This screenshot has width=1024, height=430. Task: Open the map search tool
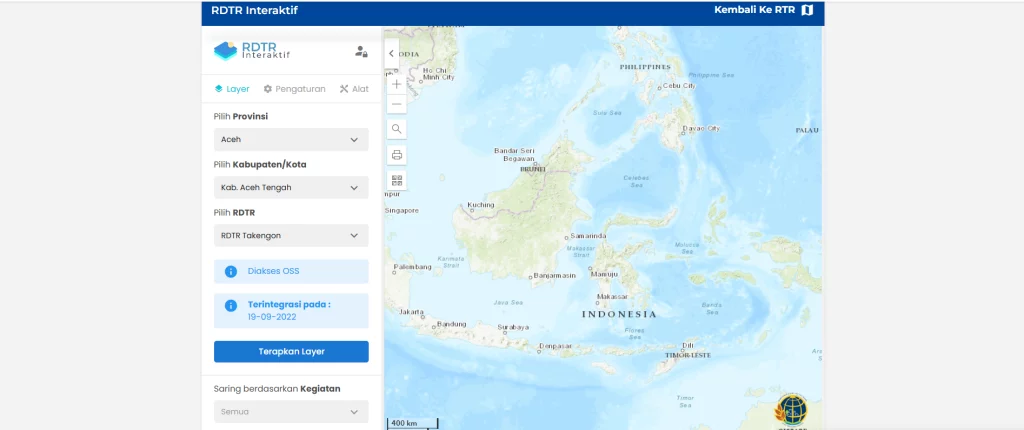(x=396, y=129)
